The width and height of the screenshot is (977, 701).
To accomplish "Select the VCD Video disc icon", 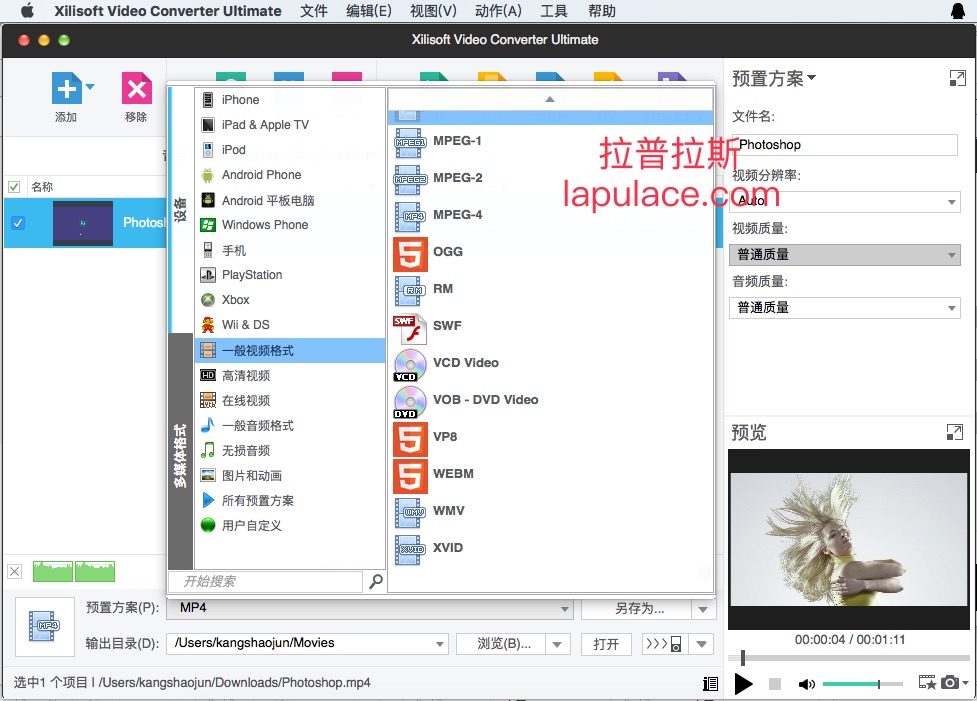I will 410,364.
